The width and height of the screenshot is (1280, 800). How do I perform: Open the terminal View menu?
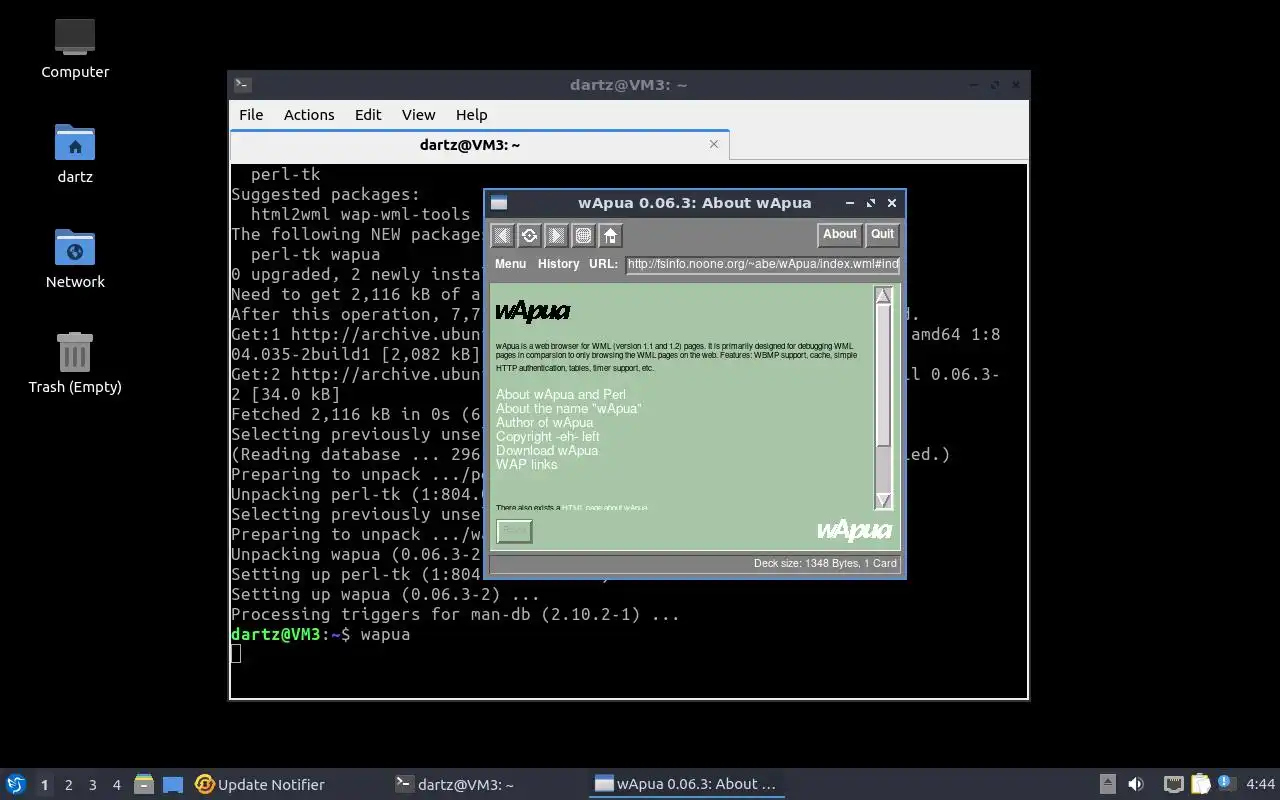(x=418, y=114)
